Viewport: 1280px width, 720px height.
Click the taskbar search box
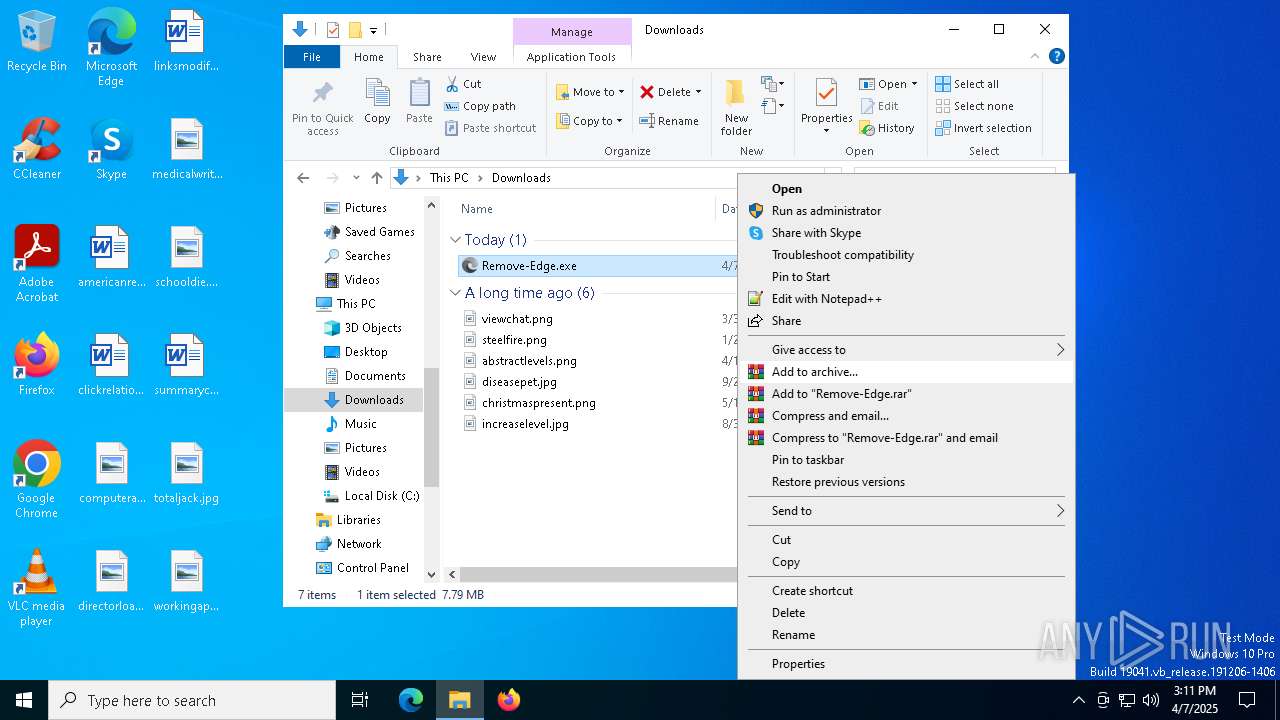192,700
